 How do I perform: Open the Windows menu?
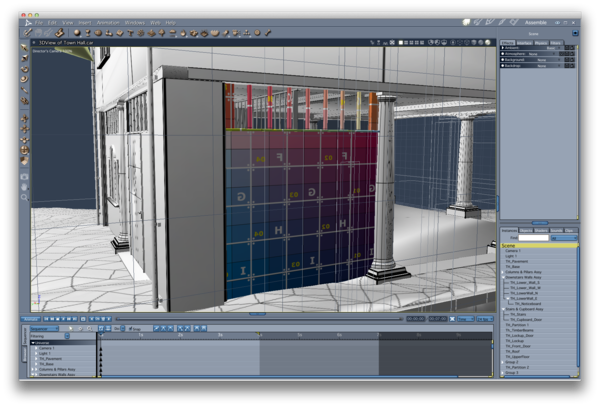click(134, 23)
